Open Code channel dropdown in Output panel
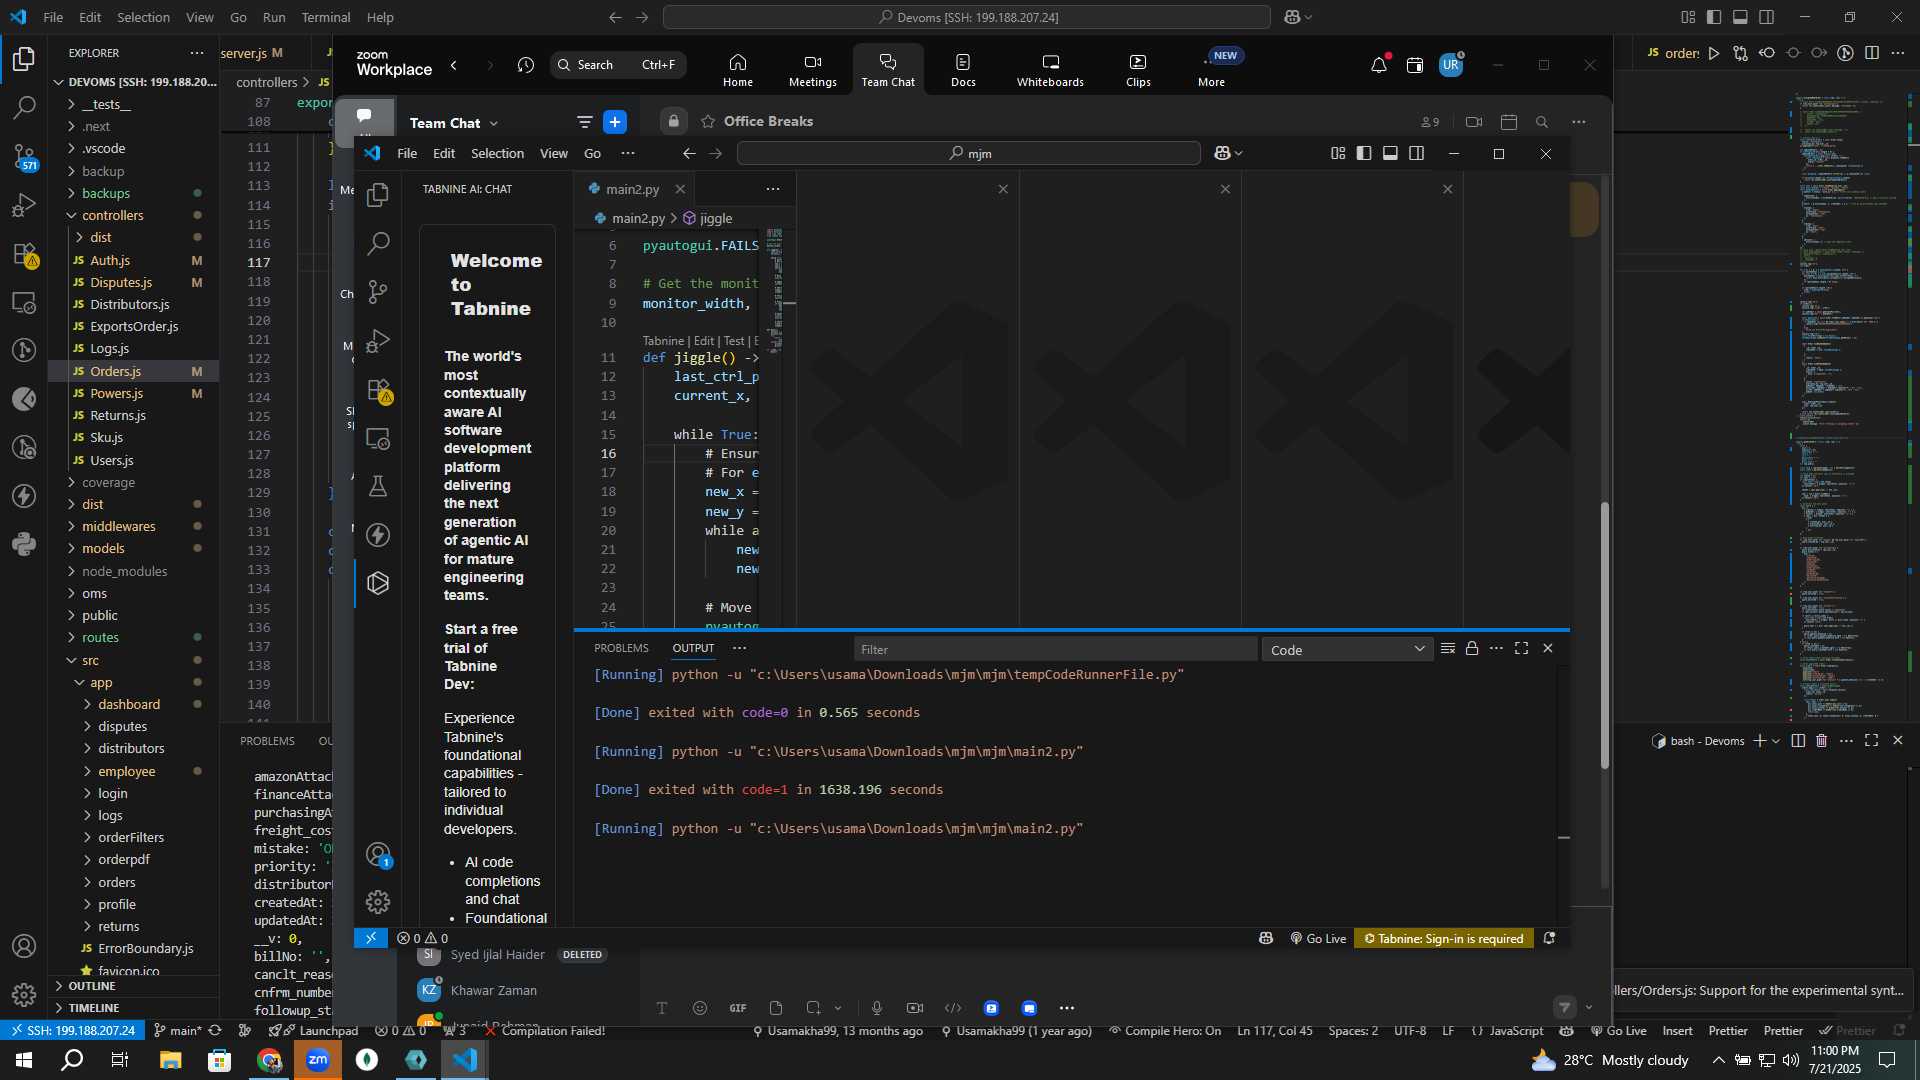The image size is (1920, 1080). tap(1347, 649)
